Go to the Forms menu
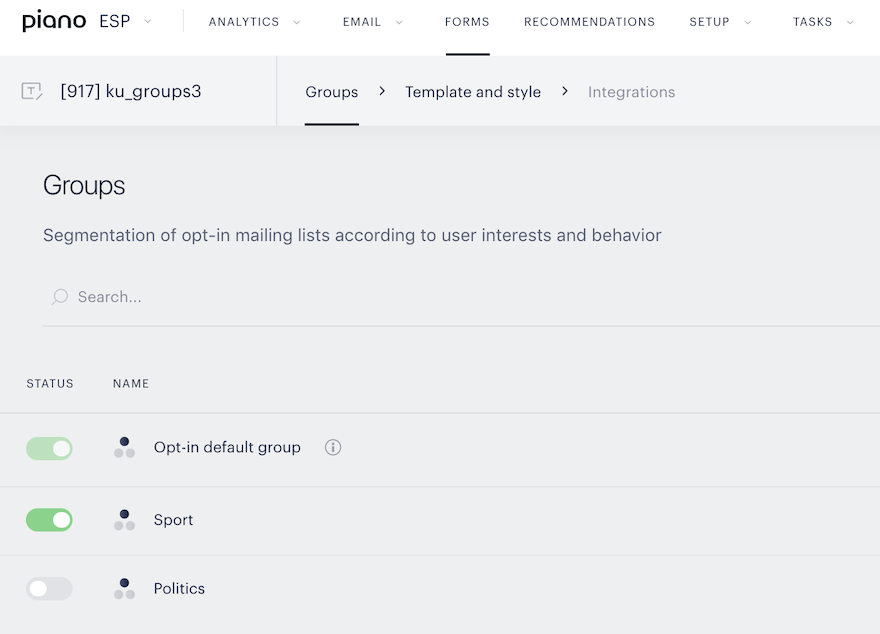The image size is (880, 634). (467, 22)
